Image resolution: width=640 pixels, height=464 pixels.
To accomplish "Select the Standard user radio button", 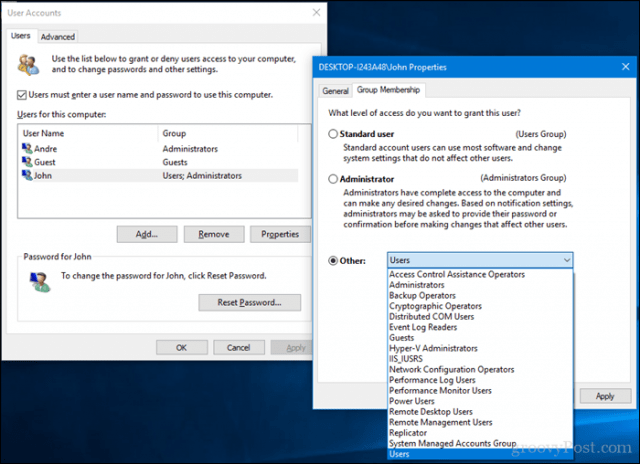I will click(x=333, y=134).
